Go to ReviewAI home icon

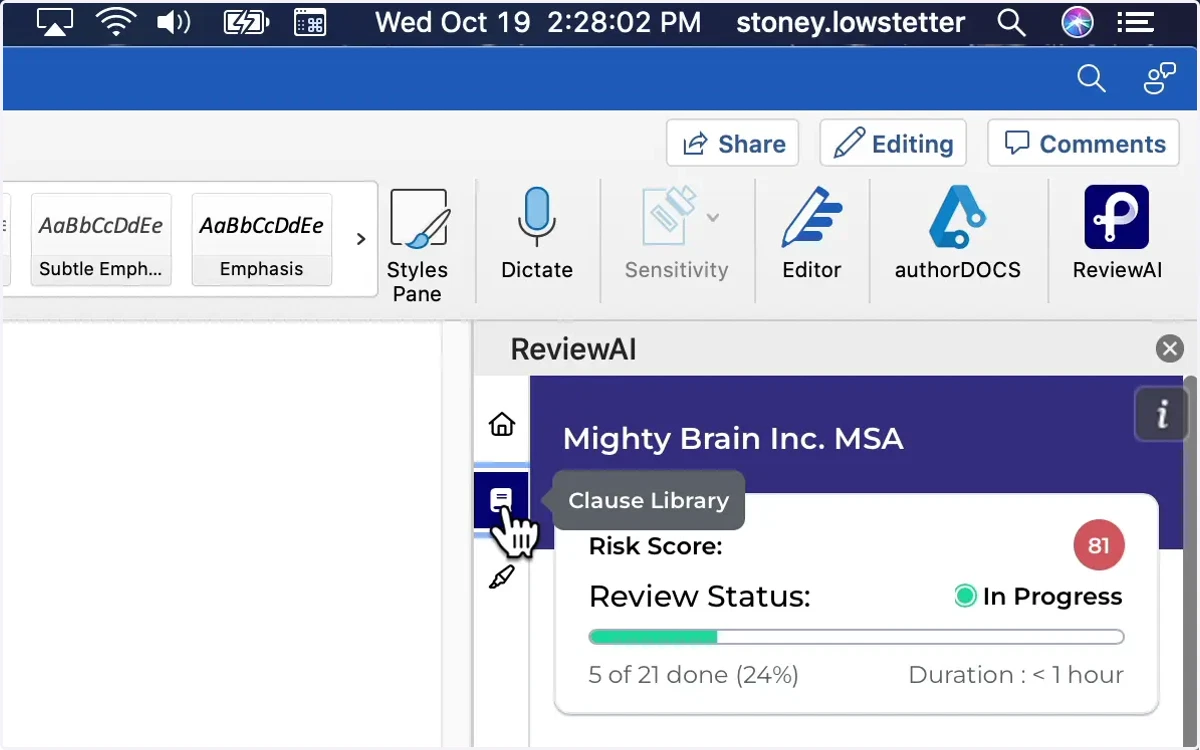click(x=502, y=424)
